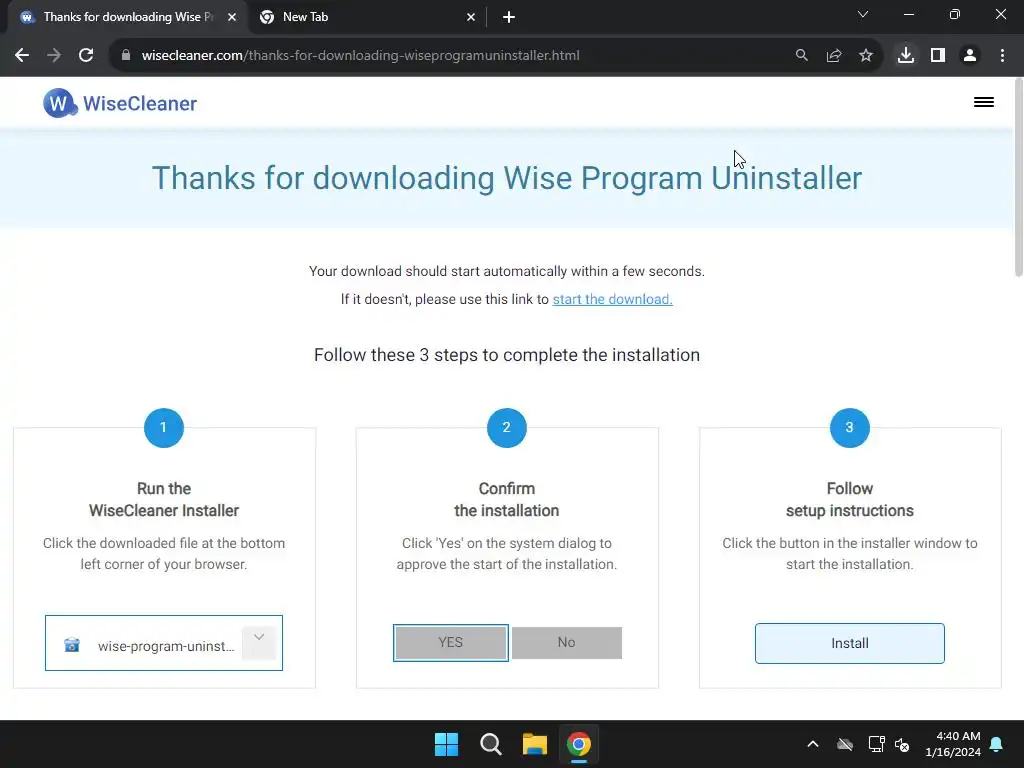Image resolution: width=1024 pixels, height=768 pixels.
Task: Share this page icon in address bar
Action: [834, 56]
